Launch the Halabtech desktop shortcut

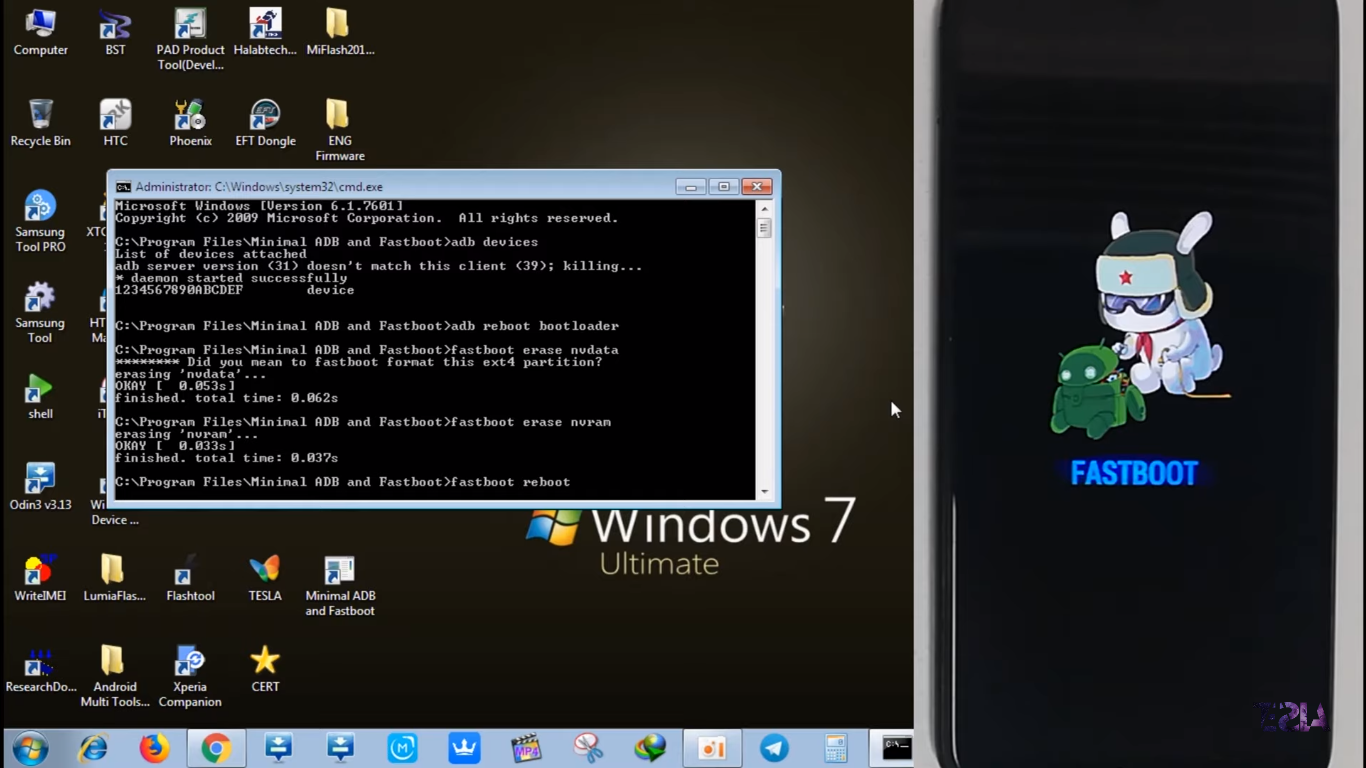point(265,32)
